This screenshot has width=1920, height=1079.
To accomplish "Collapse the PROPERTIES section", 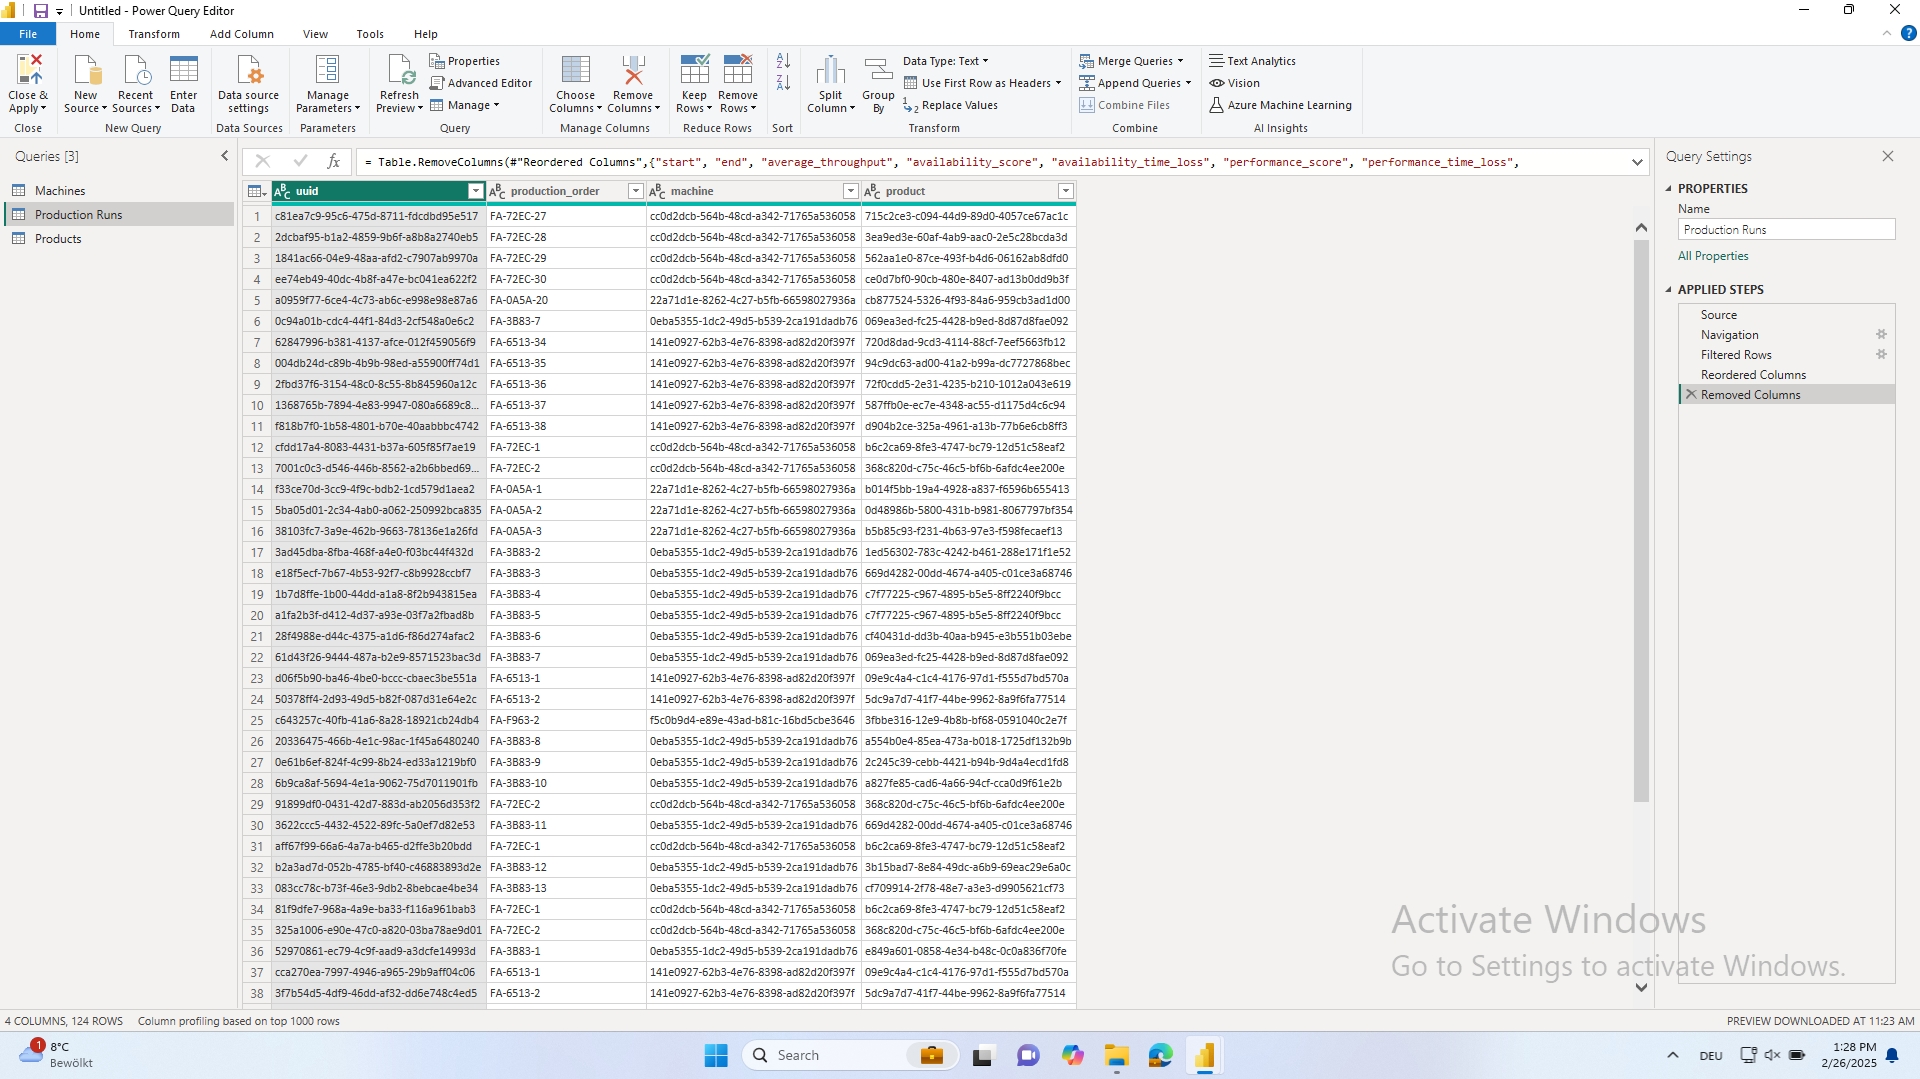I will pyautogui.click(x=1668, y=188).
